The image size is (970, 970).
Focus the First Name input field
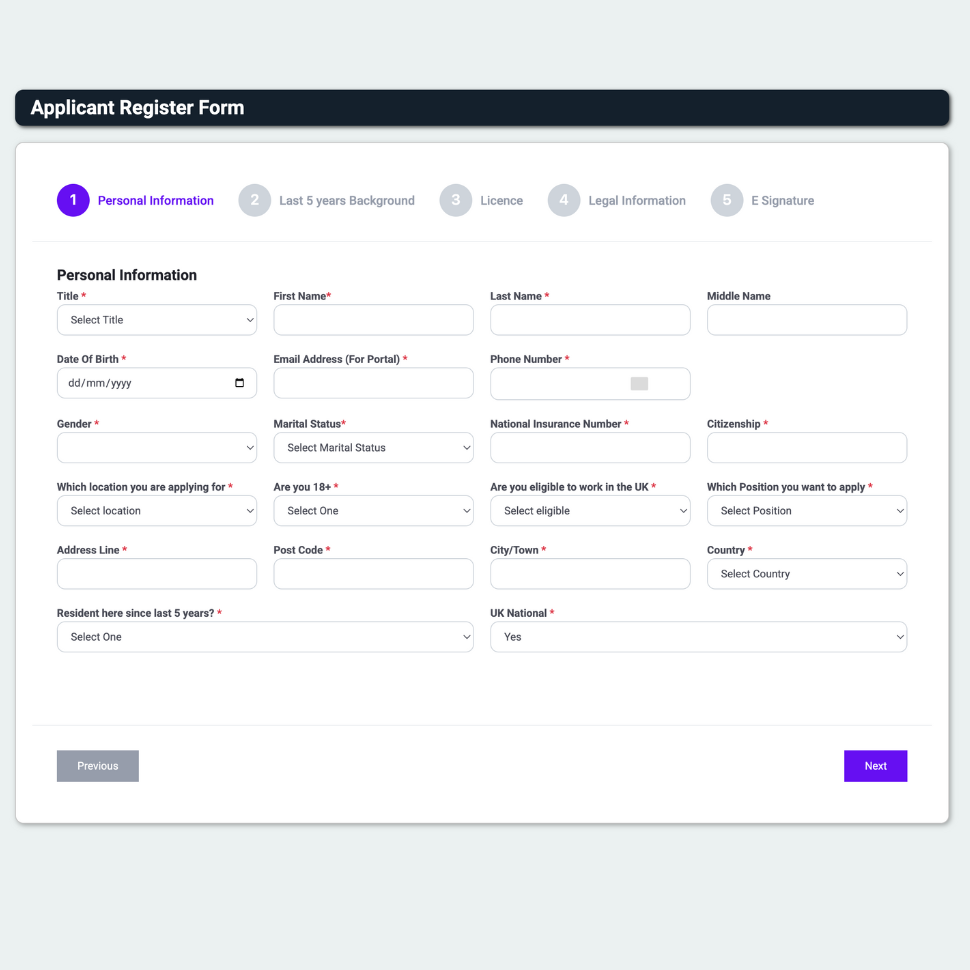click(373, 320)
